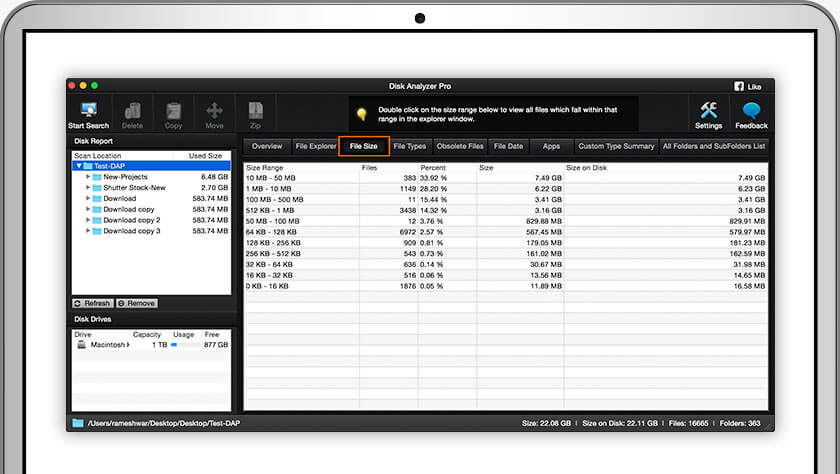Open the File Explorer tab
The height and width of the screenshot is (474, 840).
(316, 146)
